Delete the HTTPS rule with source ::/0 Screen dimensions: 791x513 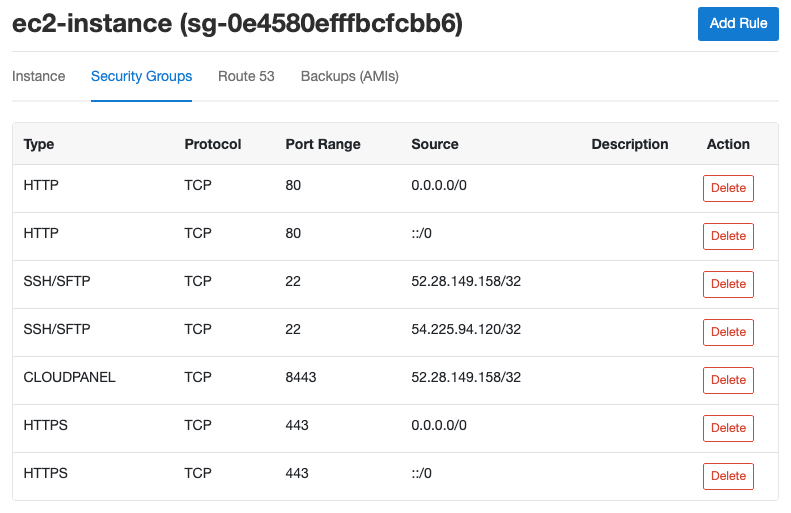click(x=728, y=476)
